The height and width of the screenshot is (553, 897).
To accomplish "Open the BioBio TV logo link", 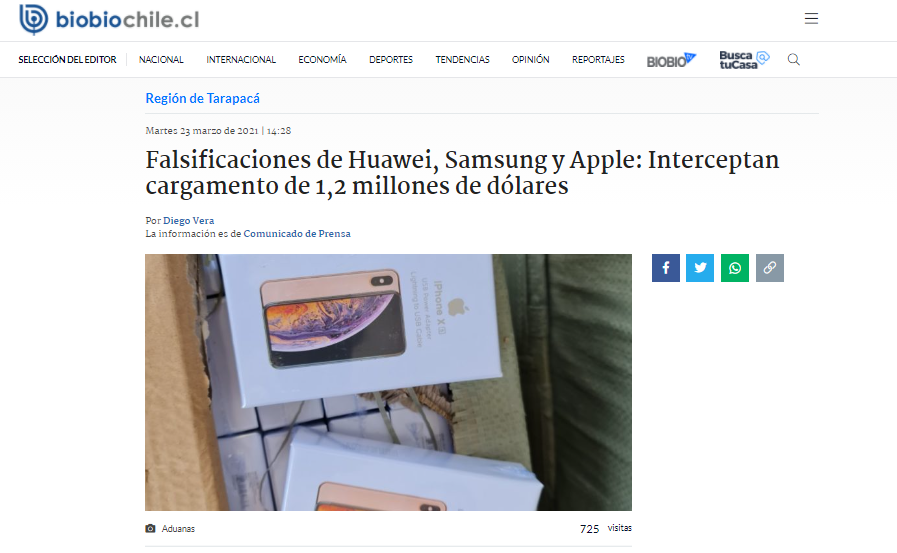I will 671,60.
